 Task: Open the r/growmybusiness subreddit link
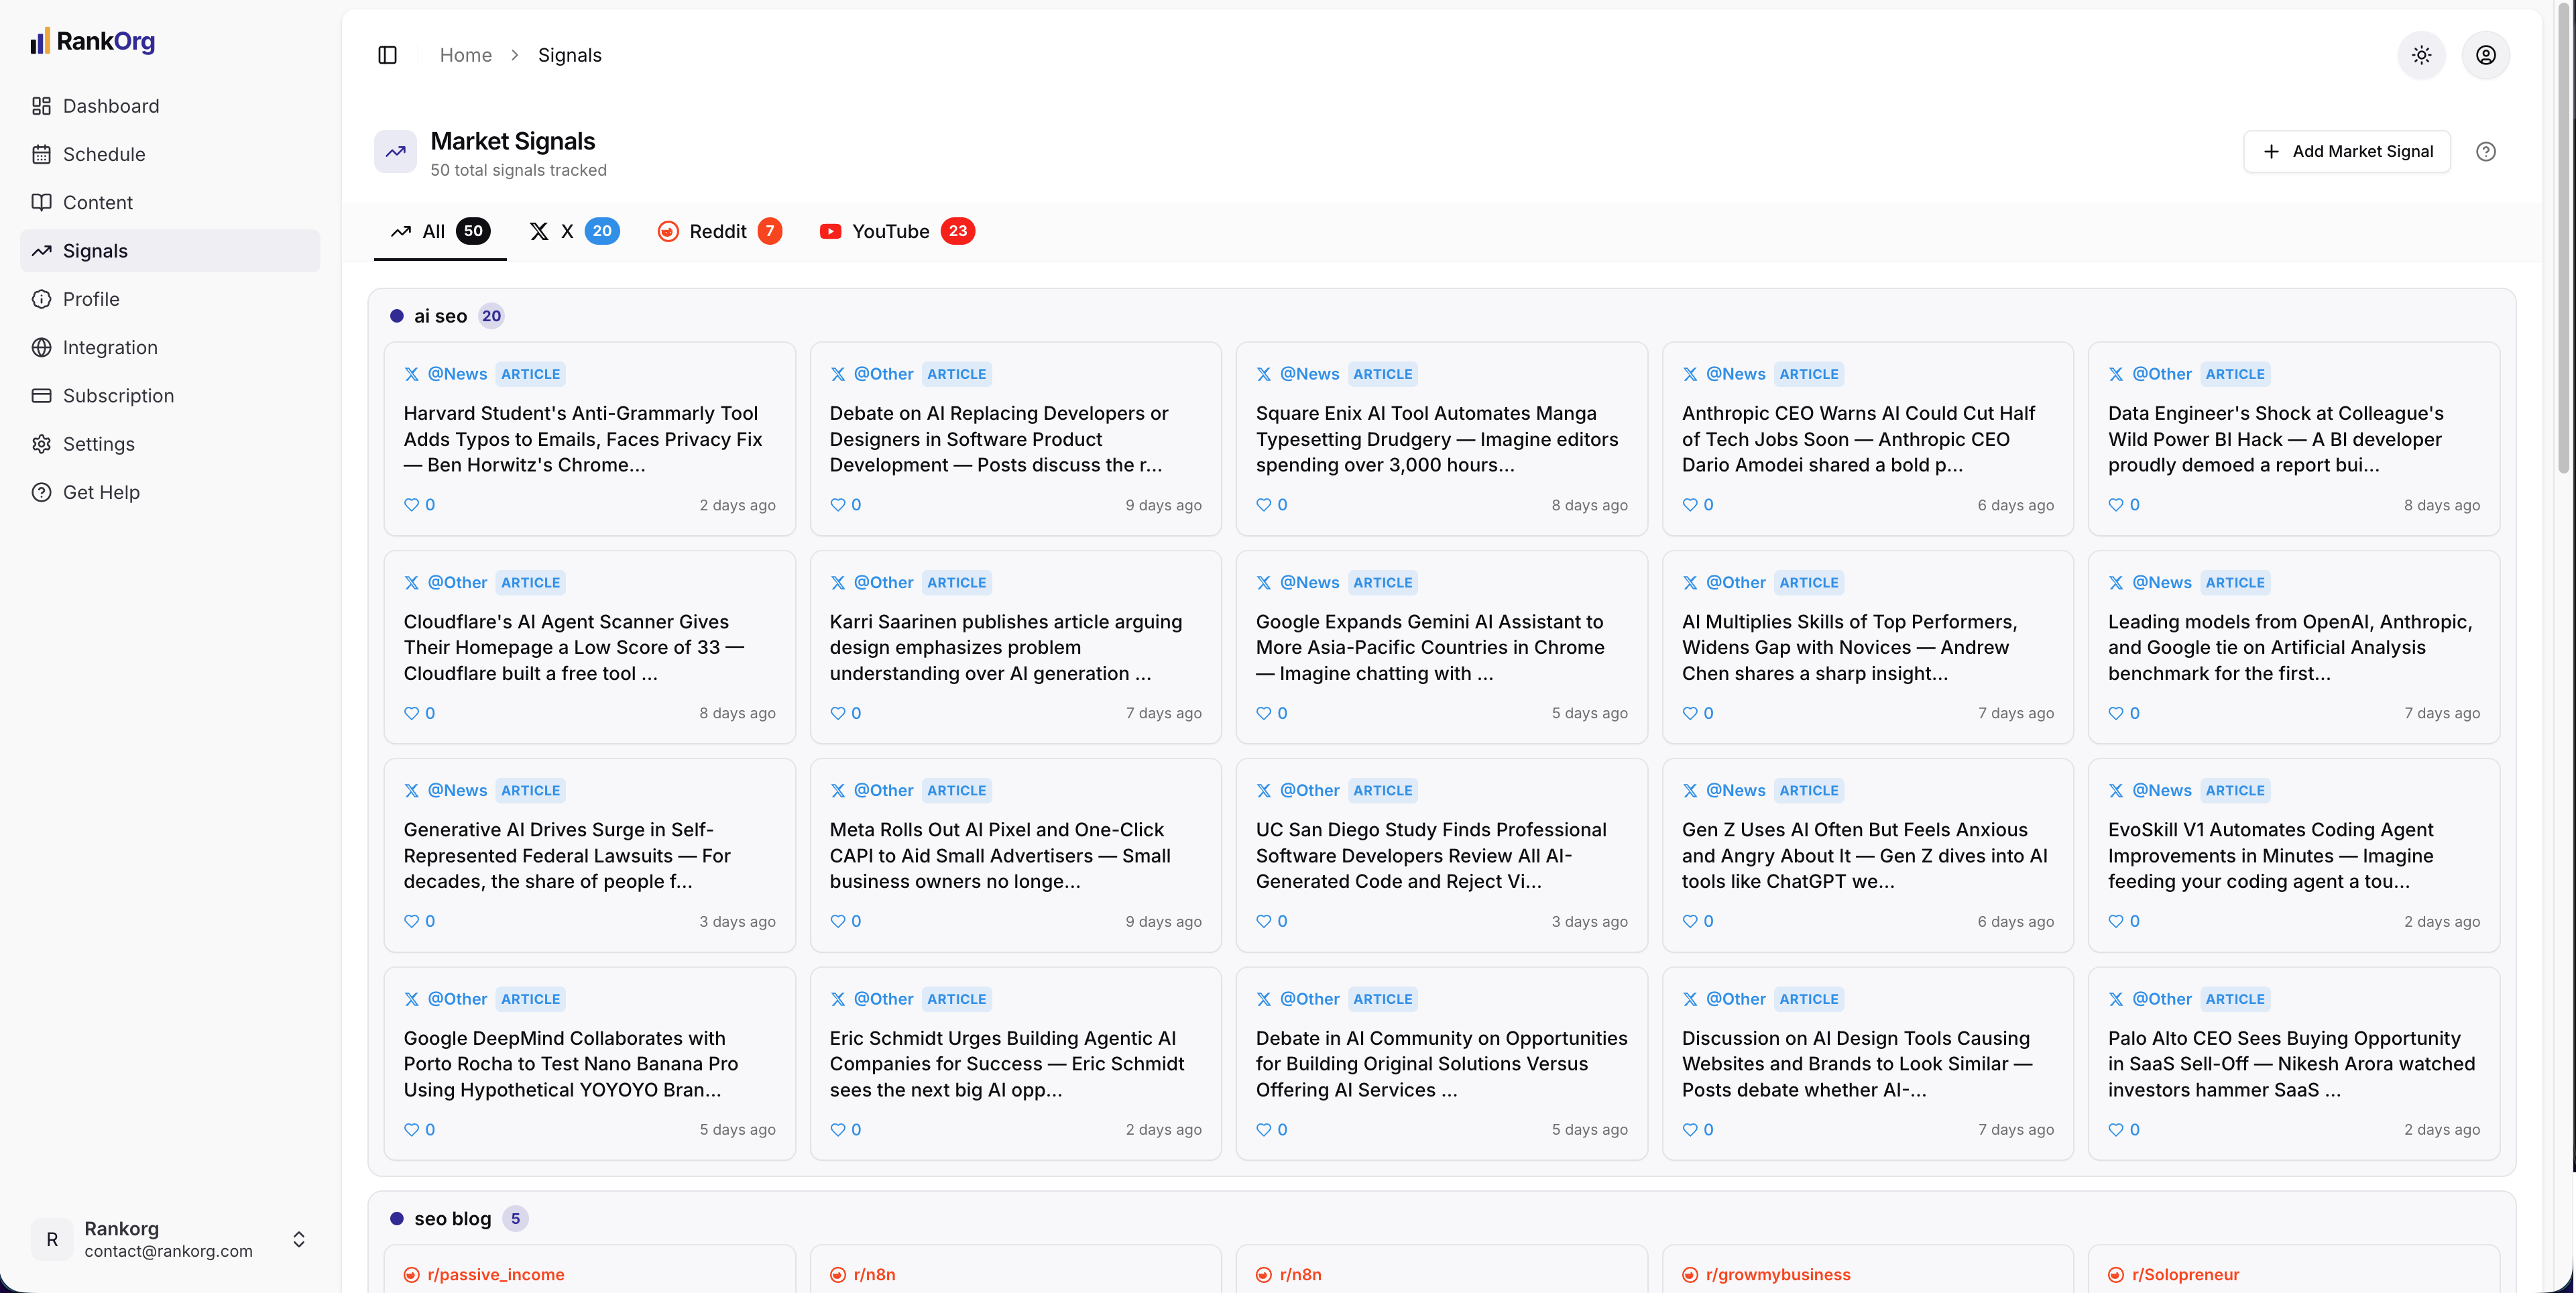pyautogui.click(x=1777, y=1274)
